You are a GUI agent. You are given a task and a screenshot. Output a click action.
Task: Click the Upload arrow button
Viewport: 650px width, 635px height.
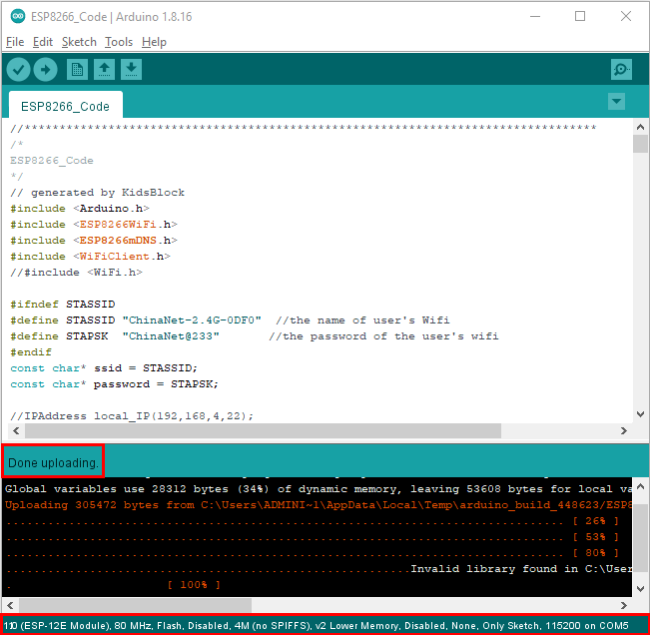[x=45, y=69]
